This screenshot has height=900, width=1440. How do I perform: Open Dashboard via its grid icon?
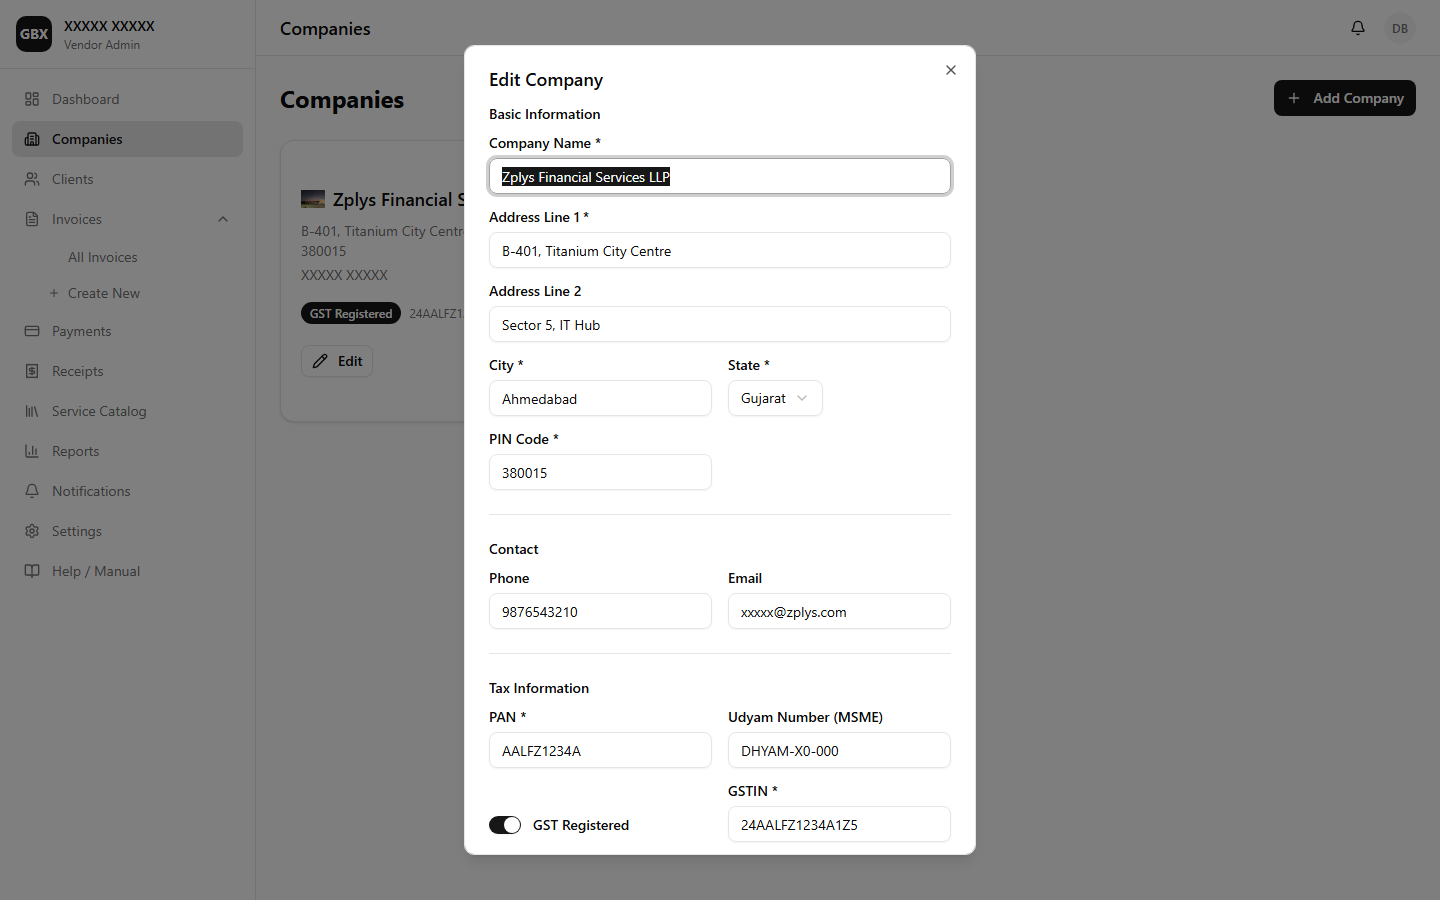[x=32, y=99]
